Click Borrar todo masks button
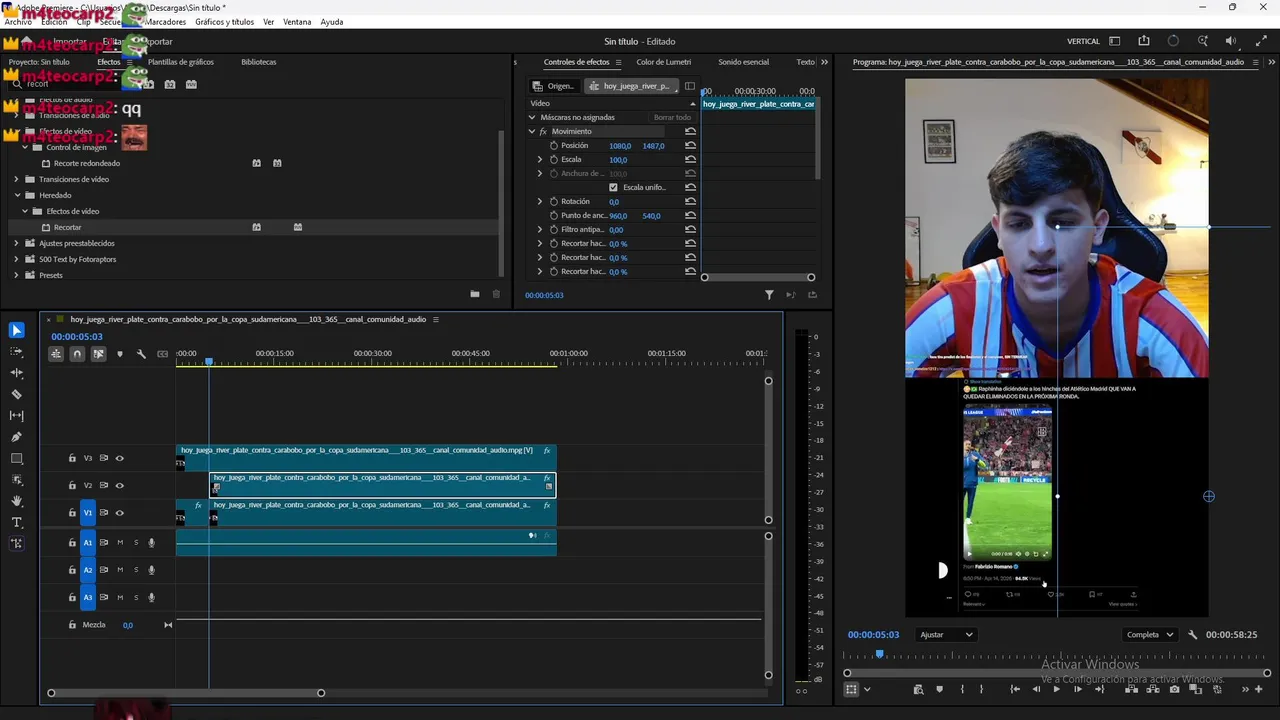Image resolution: width=1280 pixels, height=720 pixels. point(672,118)
